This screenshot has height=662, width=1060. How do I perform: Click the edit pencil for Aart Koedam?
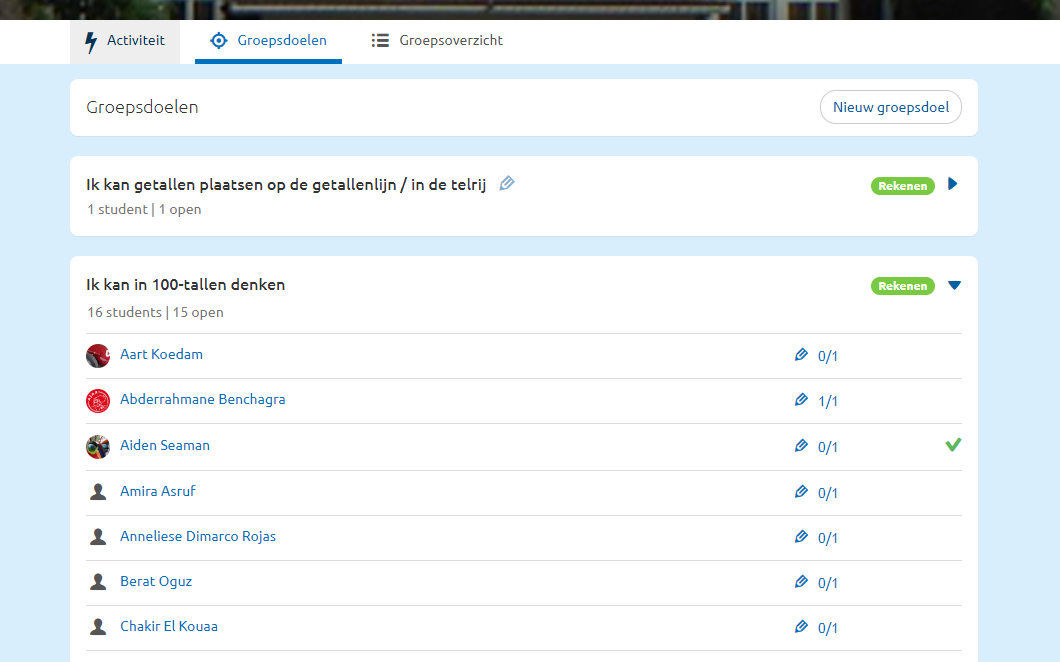pos(801,355)
